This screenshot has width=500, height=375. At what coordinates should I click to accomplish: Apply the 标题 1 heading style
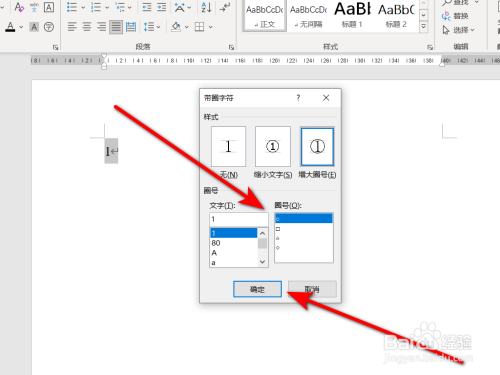352,15
